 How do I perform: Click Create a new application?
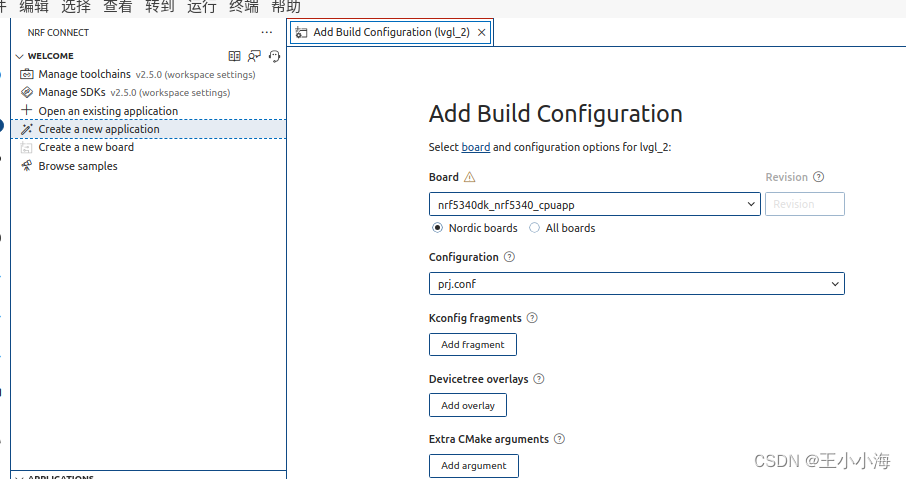pos(148,129)
